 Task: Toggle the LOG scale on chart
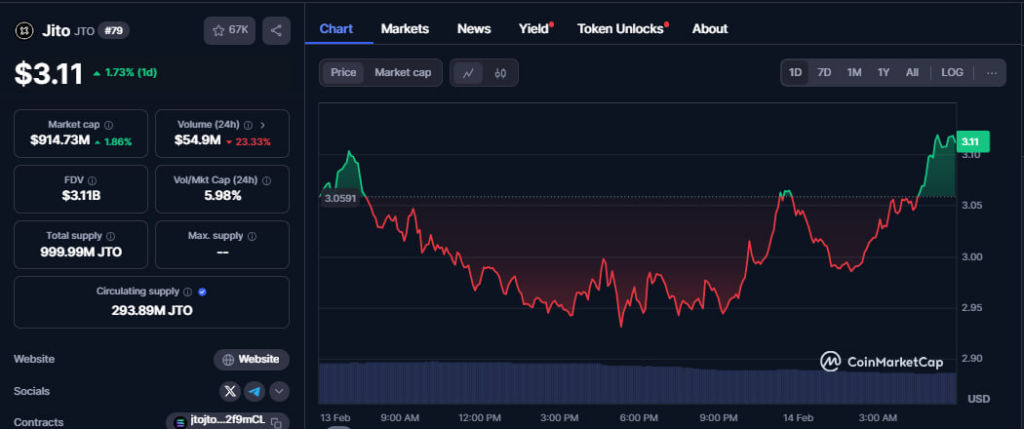coord(952,73)
